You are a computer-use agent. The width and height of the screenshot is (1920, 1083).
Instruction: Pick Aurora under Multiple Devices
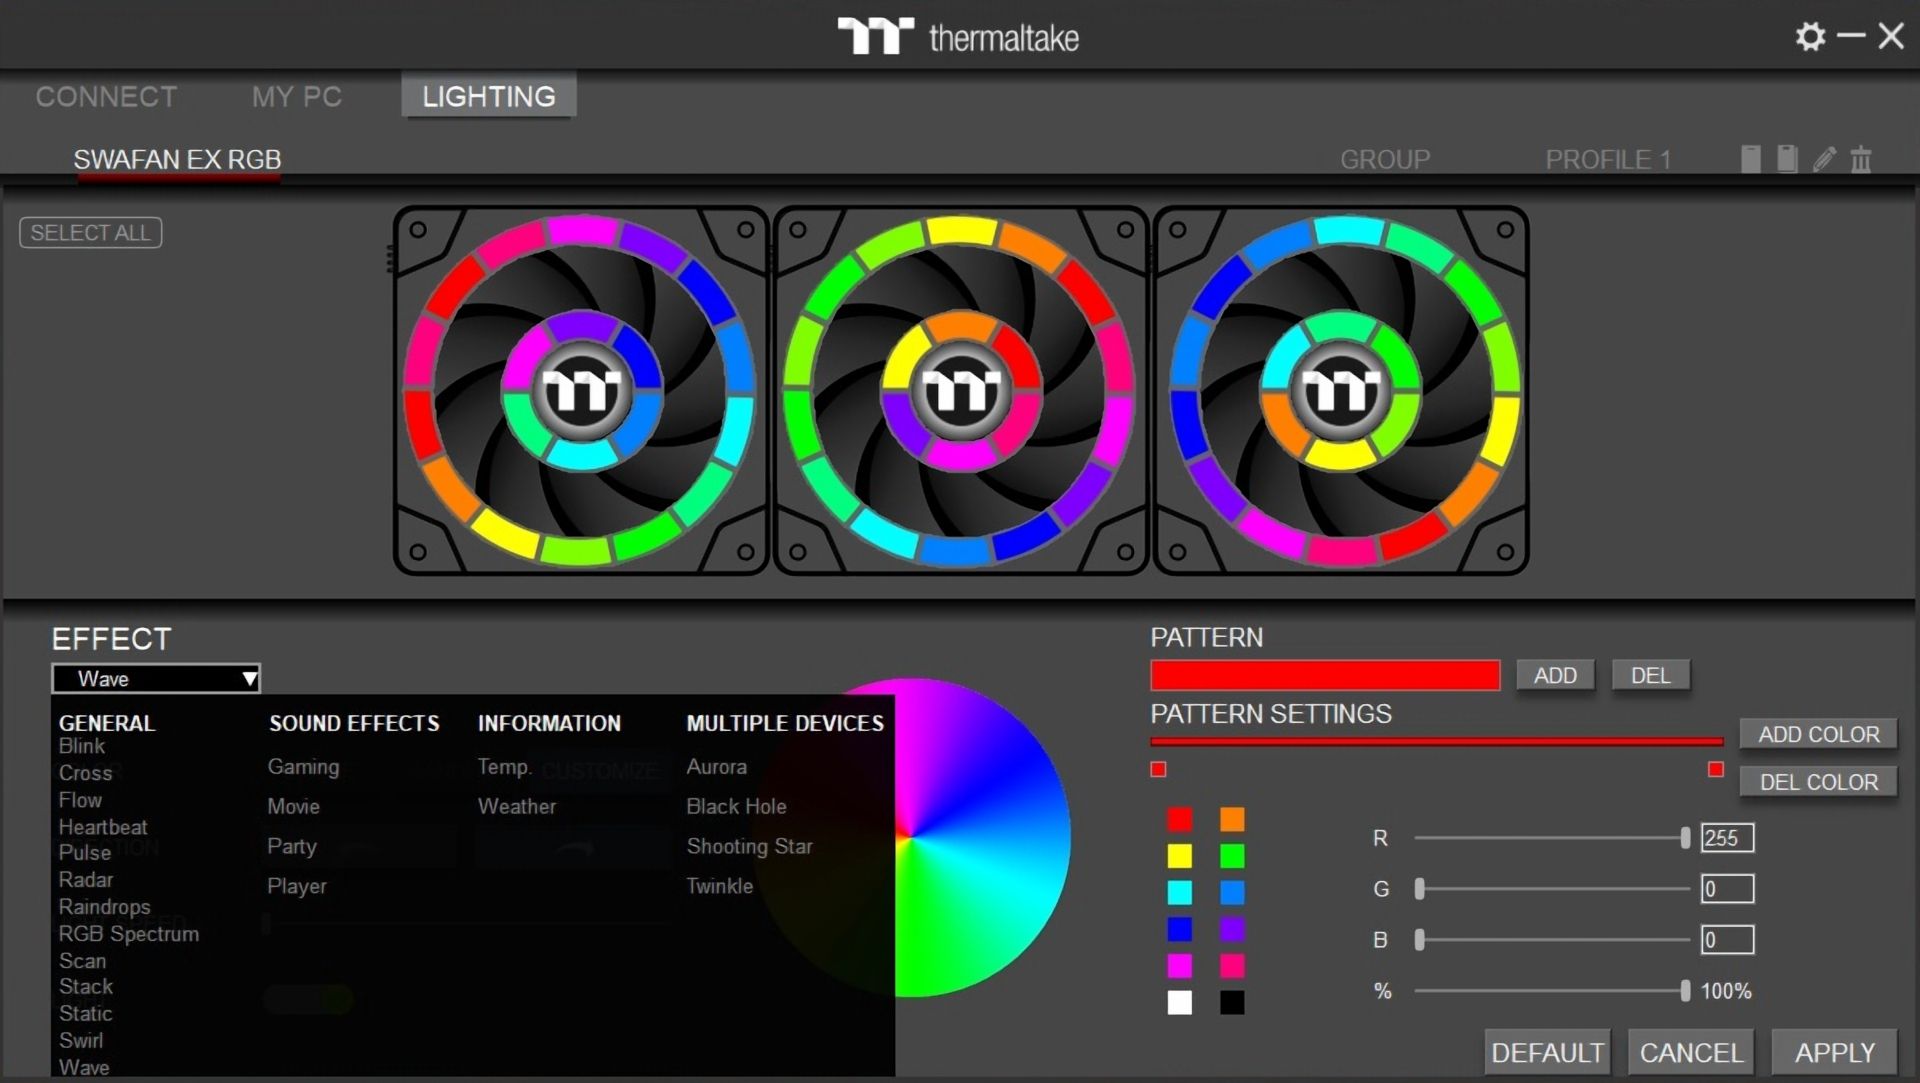click(x=716, y=767)
